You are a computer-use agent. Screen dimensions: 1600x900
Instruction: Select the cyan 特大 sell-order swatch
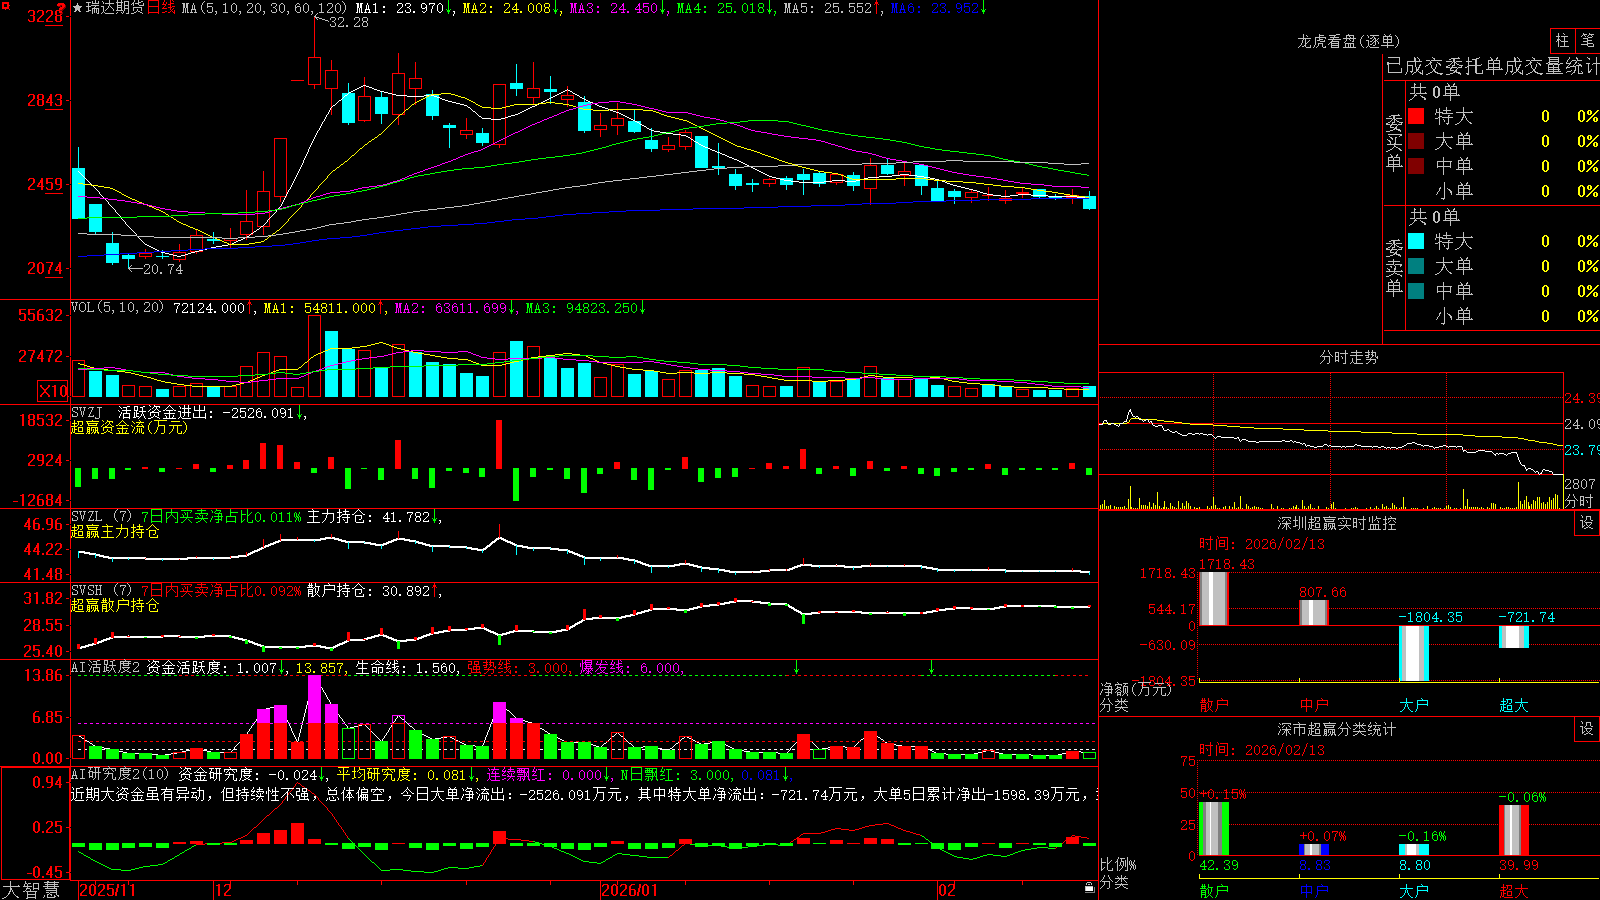pos(1416,241)
